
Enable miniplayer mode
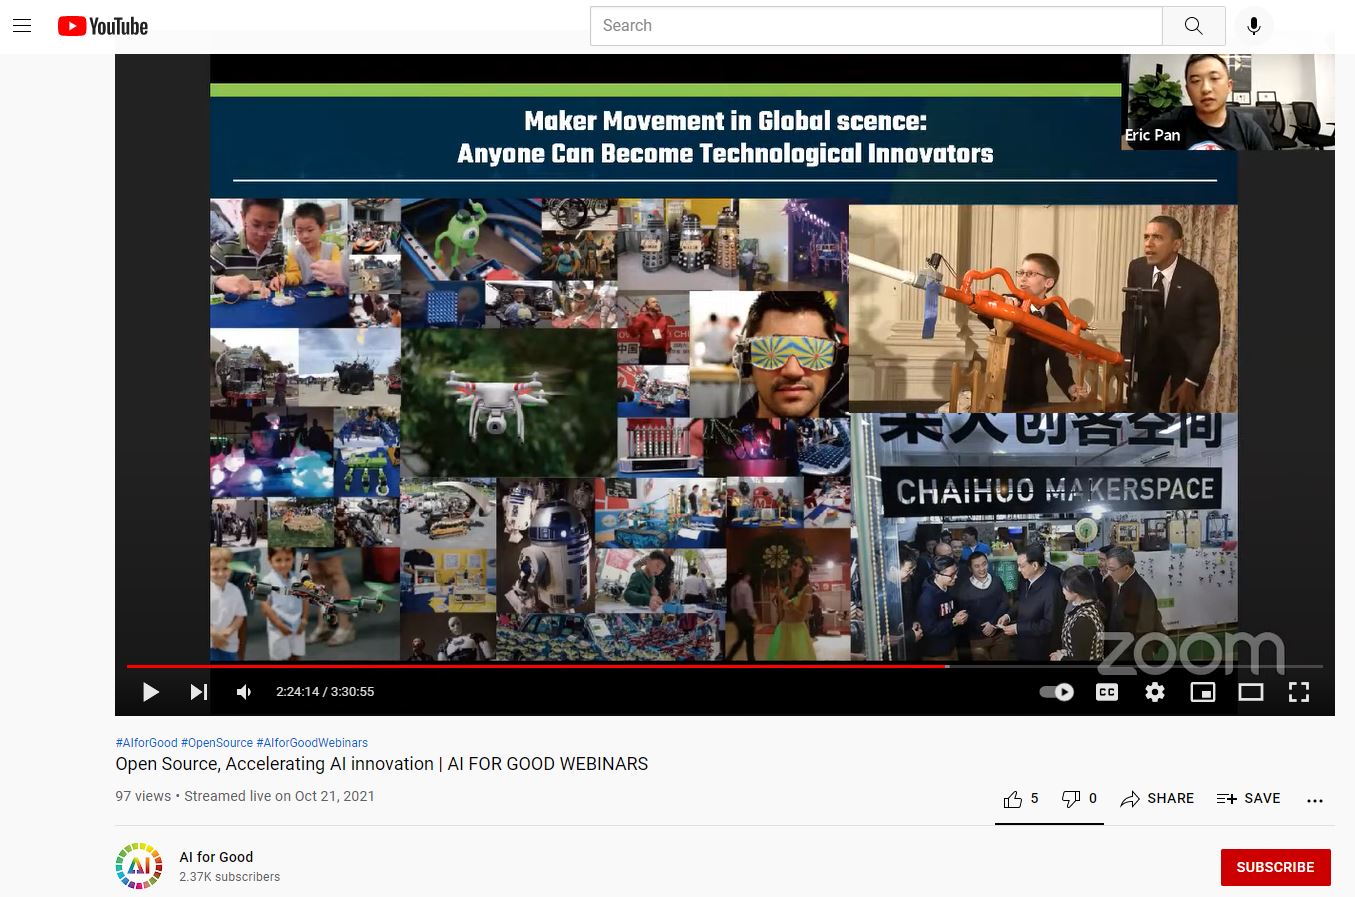tap(1203, 692)
